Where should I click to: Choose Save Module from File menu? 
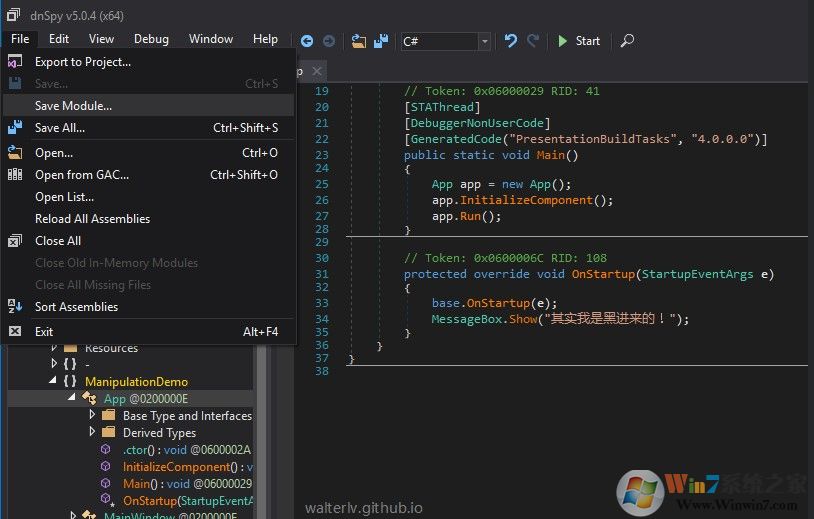click(x=73, y=106)
